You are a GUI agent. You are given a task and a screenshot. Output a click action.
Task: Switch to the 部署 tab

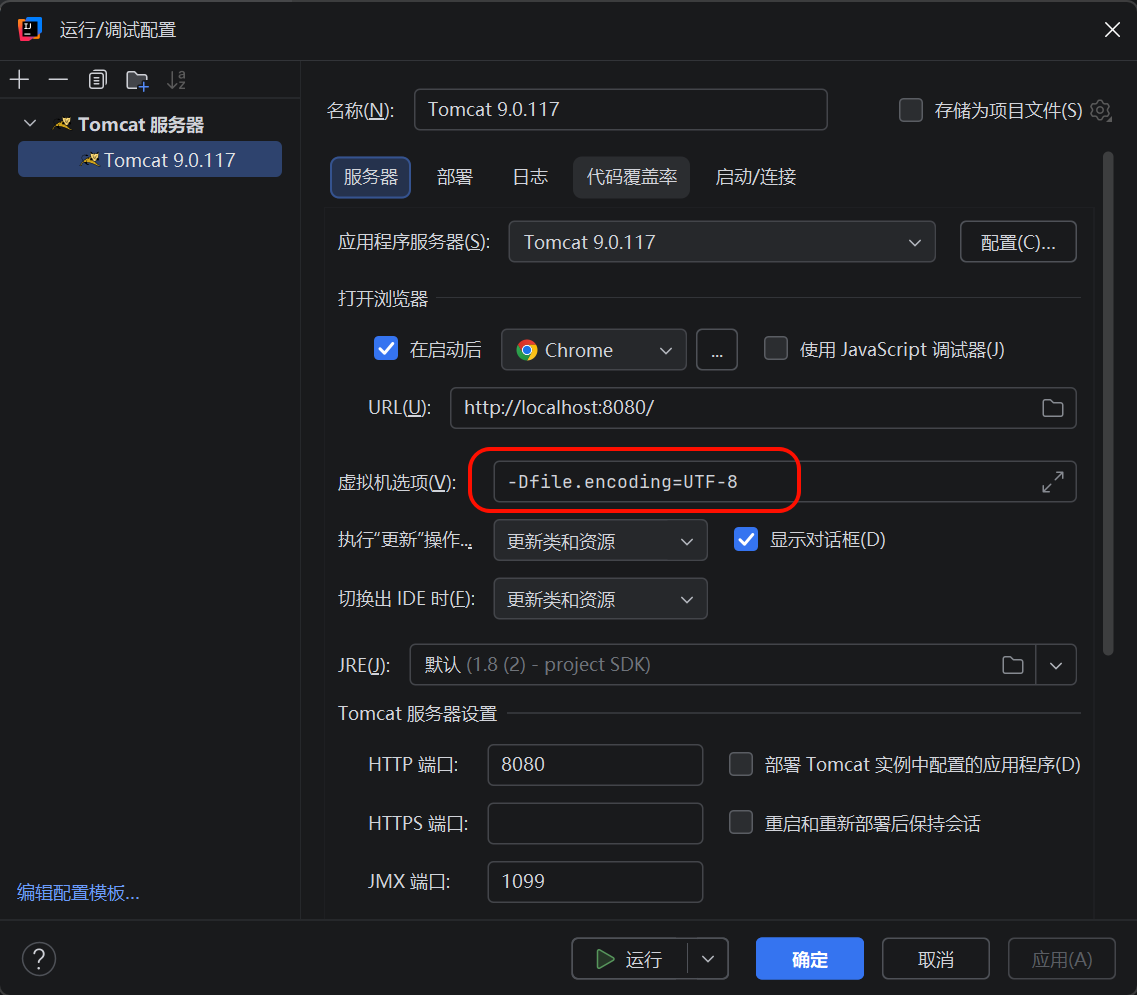click(x=455, y=178)
